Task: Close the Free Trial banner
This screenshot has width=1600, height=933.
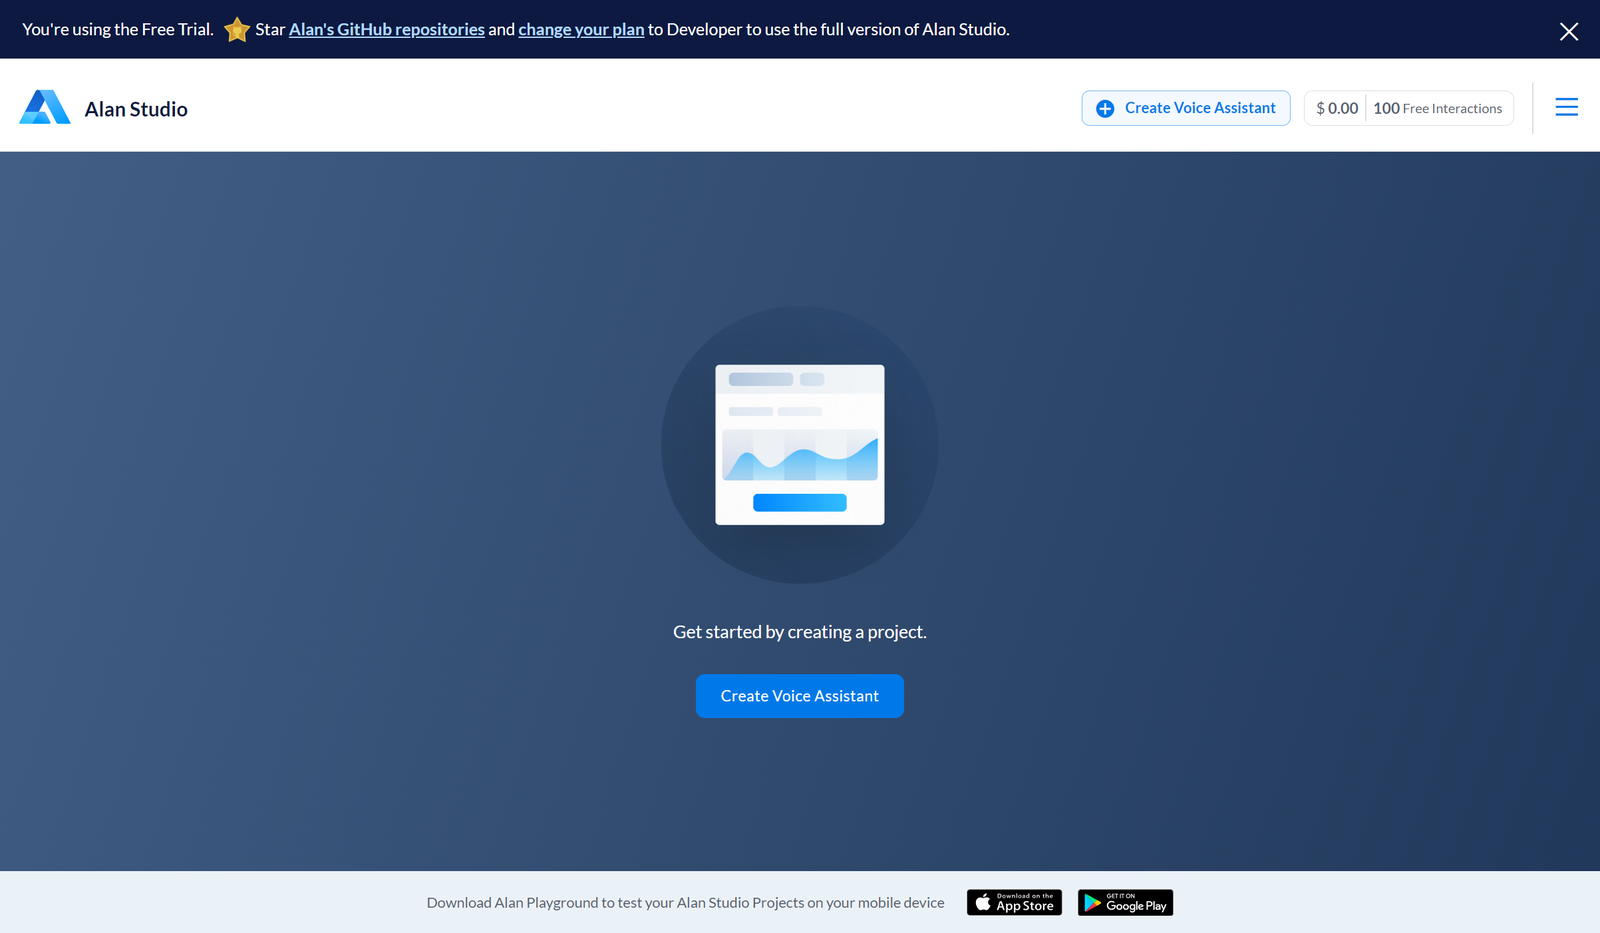Action: (1569, 31)
